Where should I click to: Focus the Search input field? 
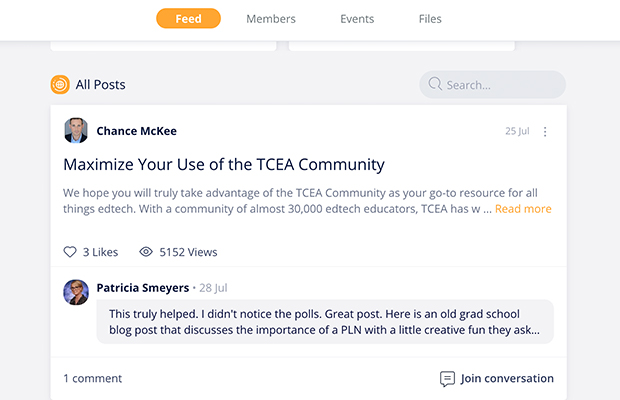pyautogui.click(x=500, y=85)
